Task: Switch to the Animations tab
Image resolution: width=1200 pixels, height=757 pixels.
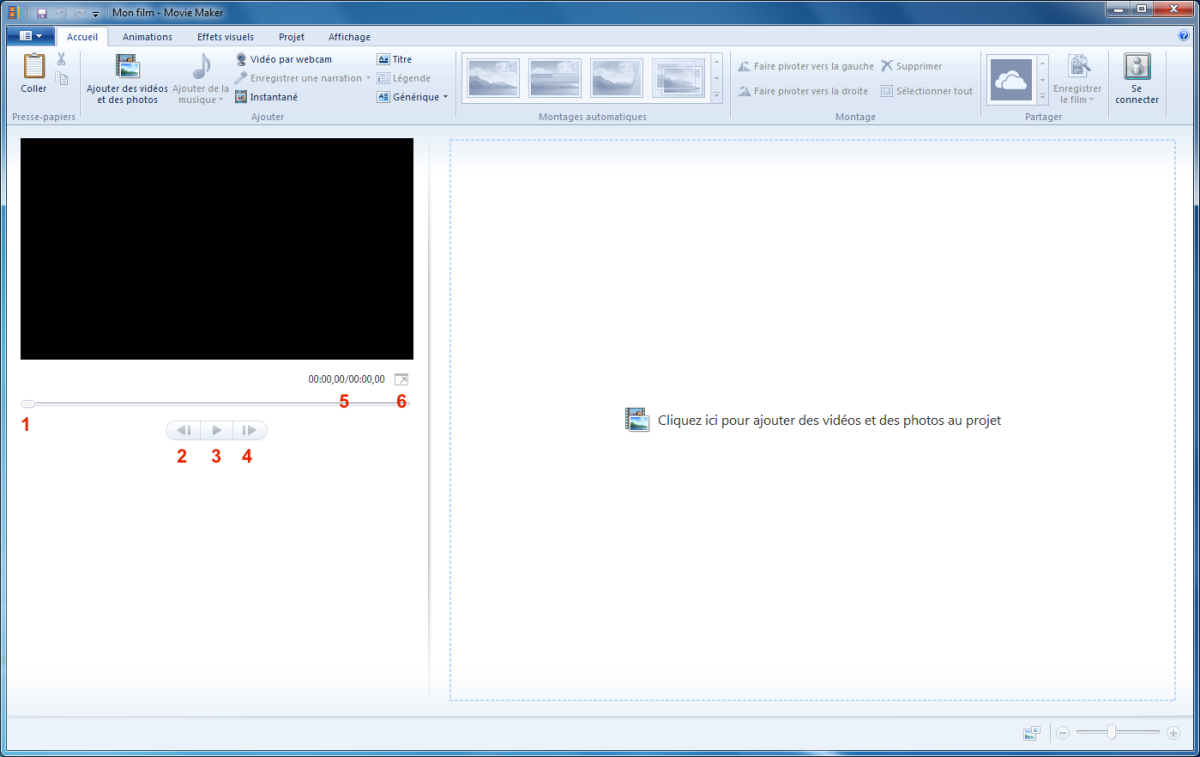Action: point(147,37)
